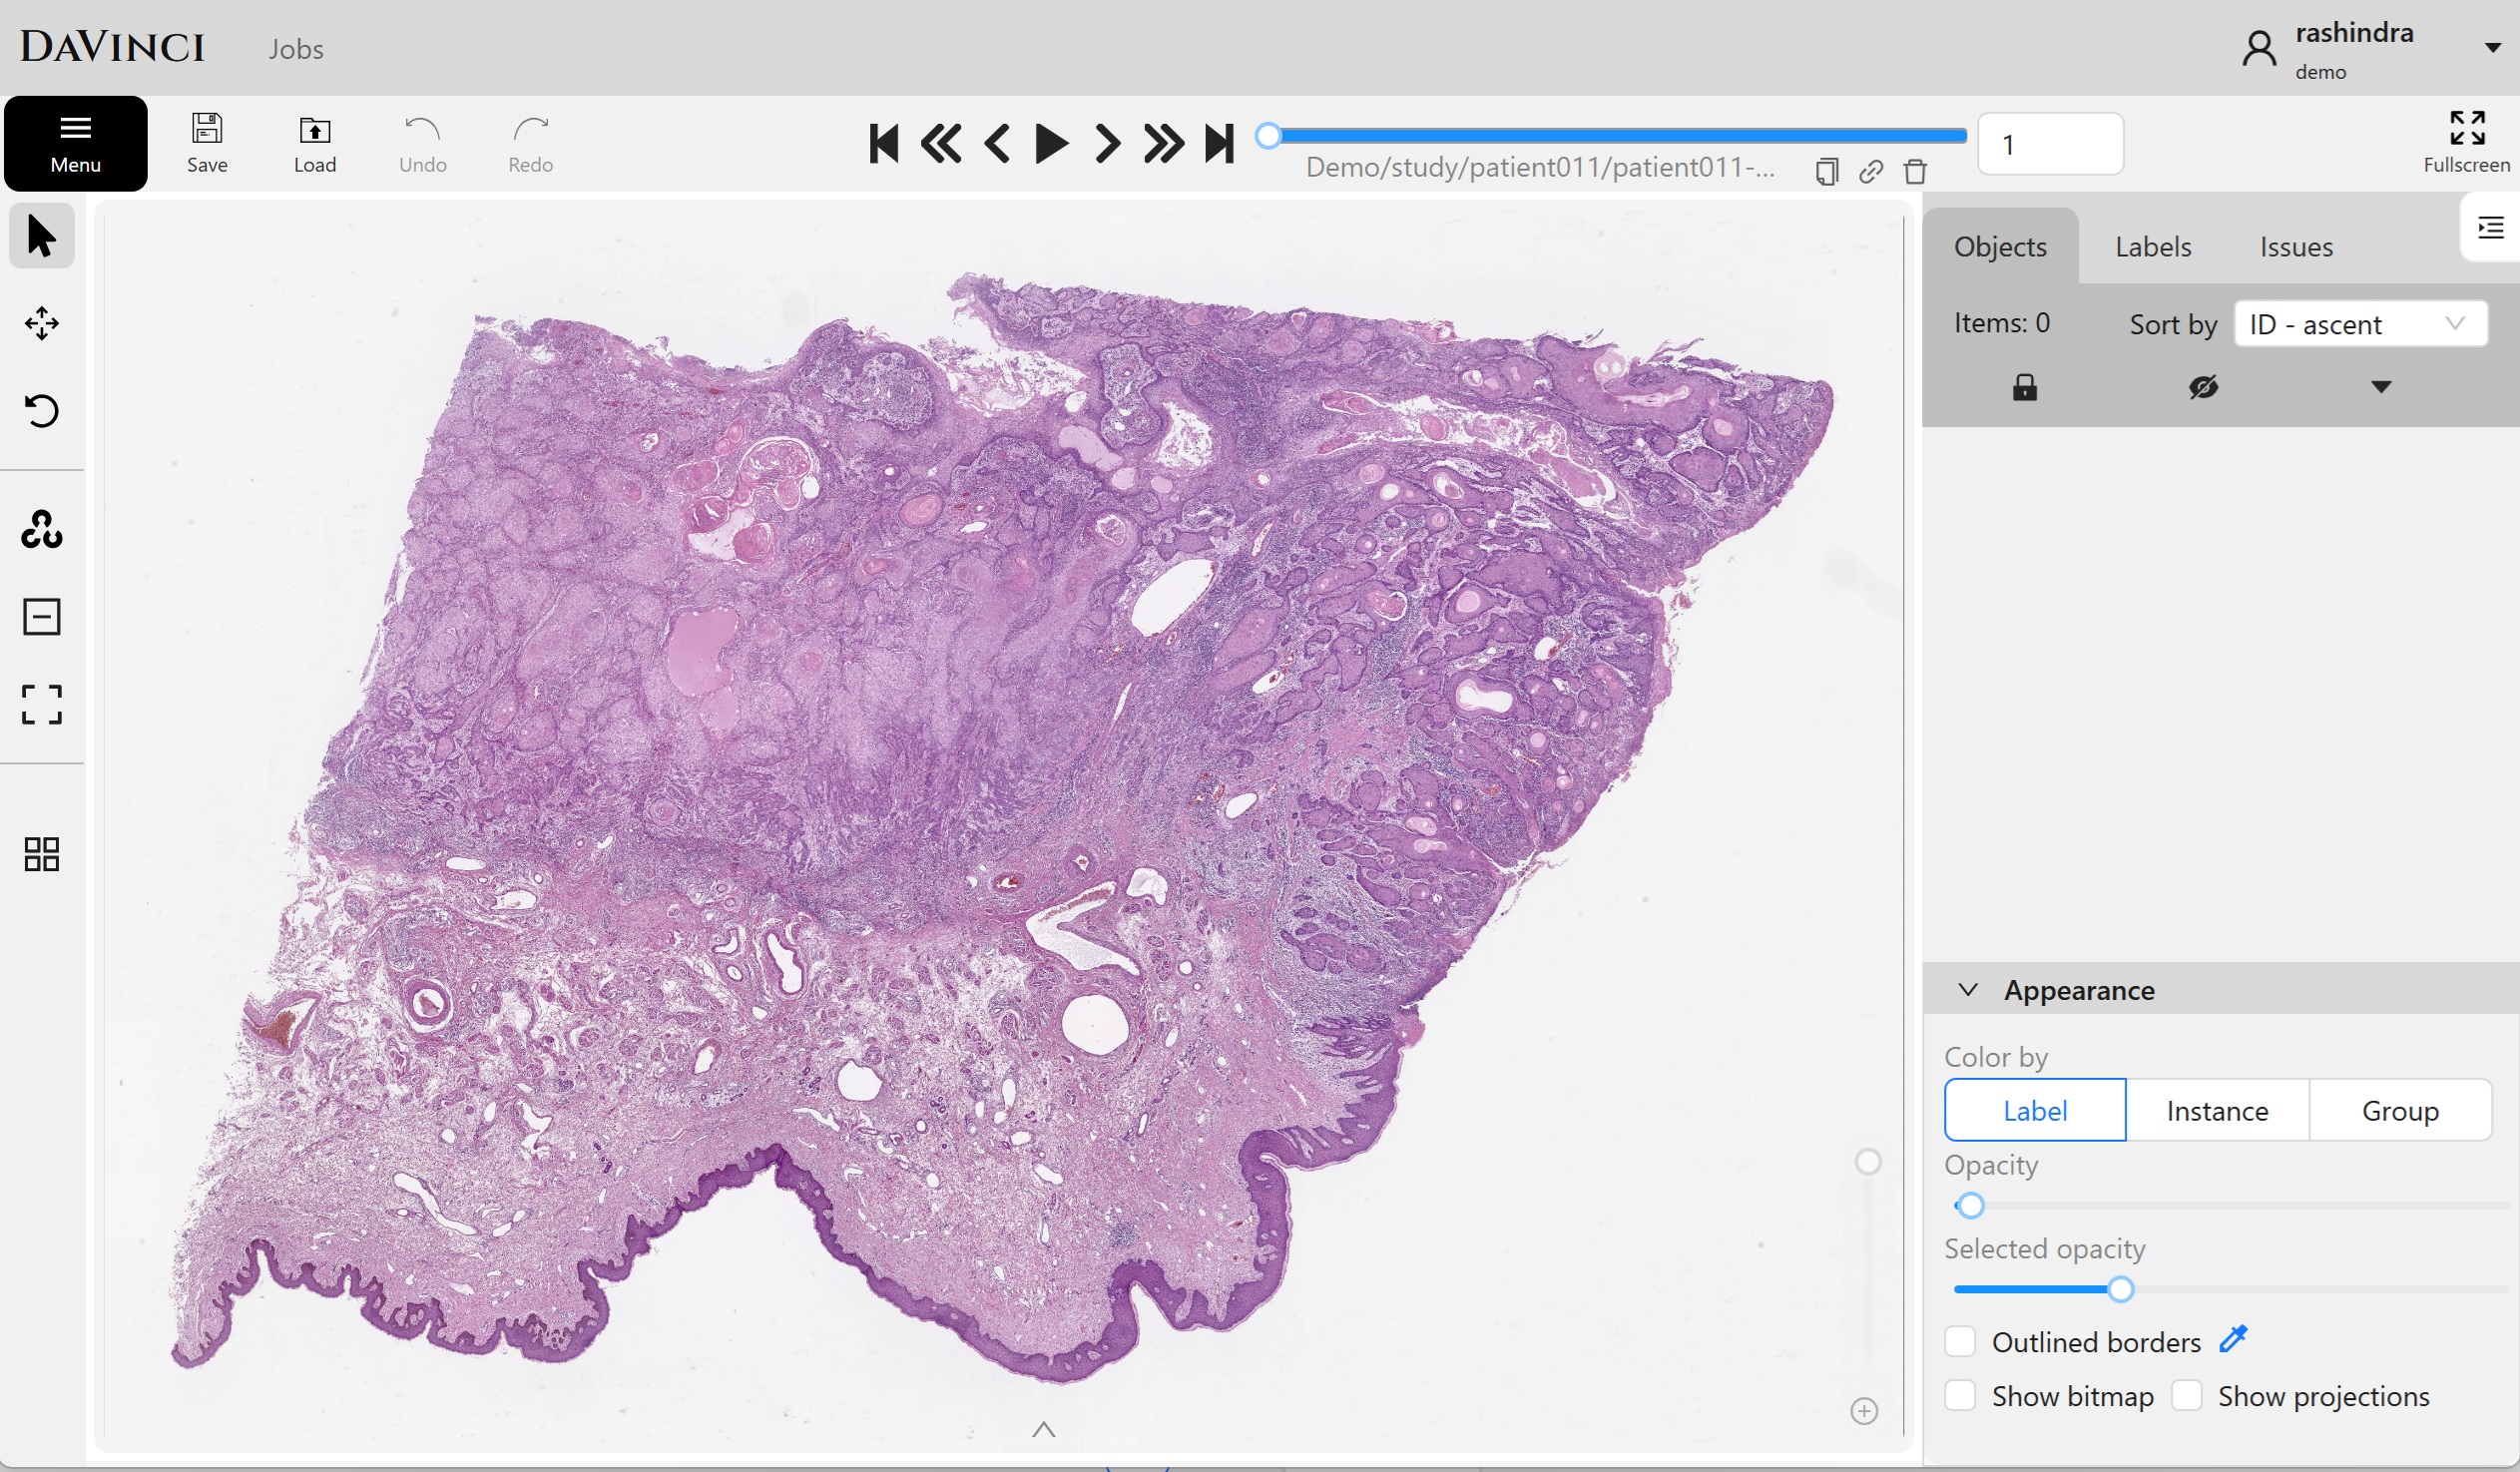
Task: Toggle hide all objects eye icon
Action: [x=2203, y=388]
